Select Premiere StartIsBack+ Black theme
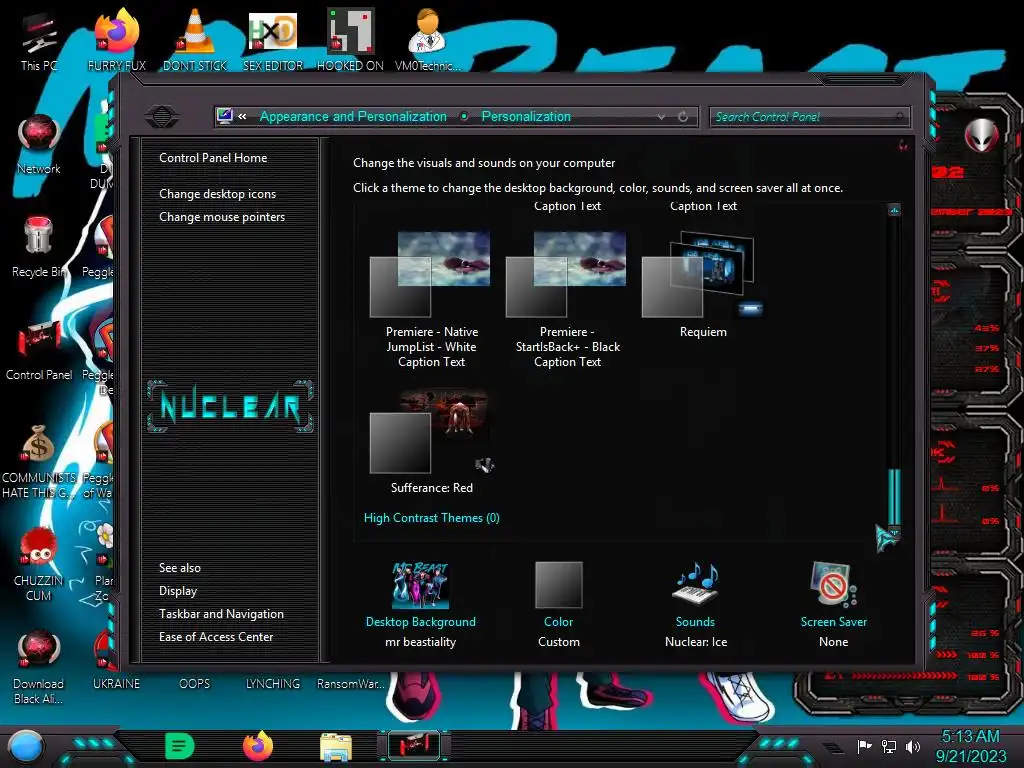The height and width of the screenshot is (768, 1024). tap(567, 300)
